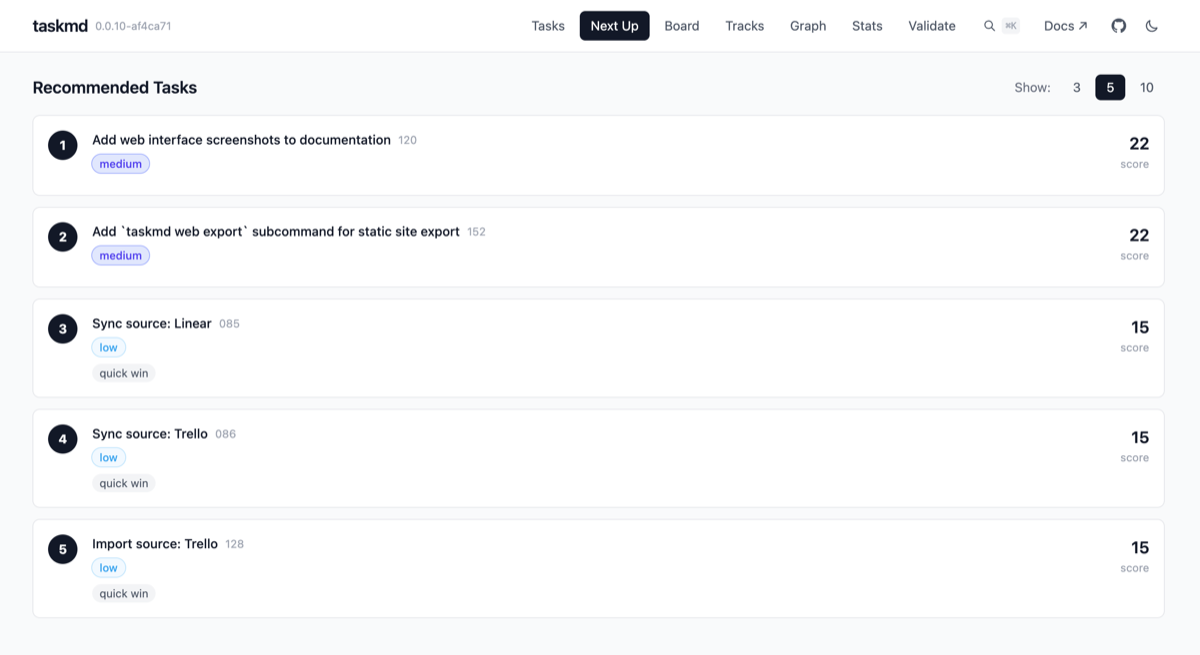Click the external-link arrow next to Docs

[1084, 25]
